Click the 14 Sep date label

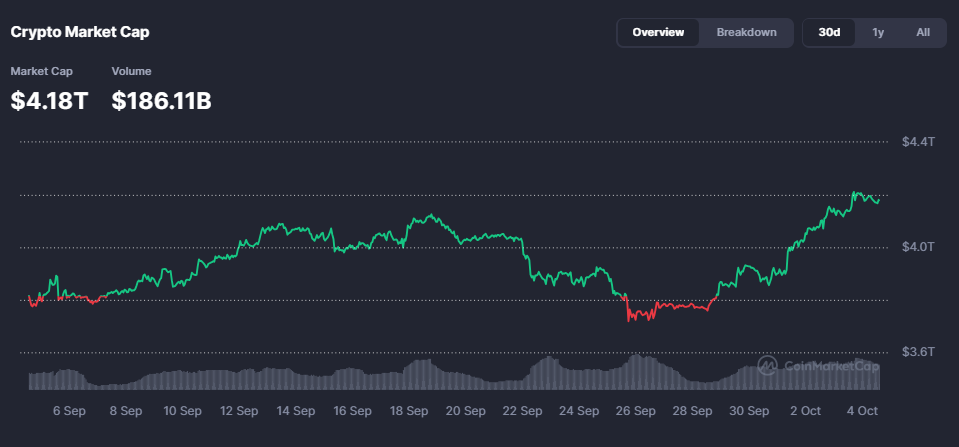pyautogui.click(x=296, y=411)
